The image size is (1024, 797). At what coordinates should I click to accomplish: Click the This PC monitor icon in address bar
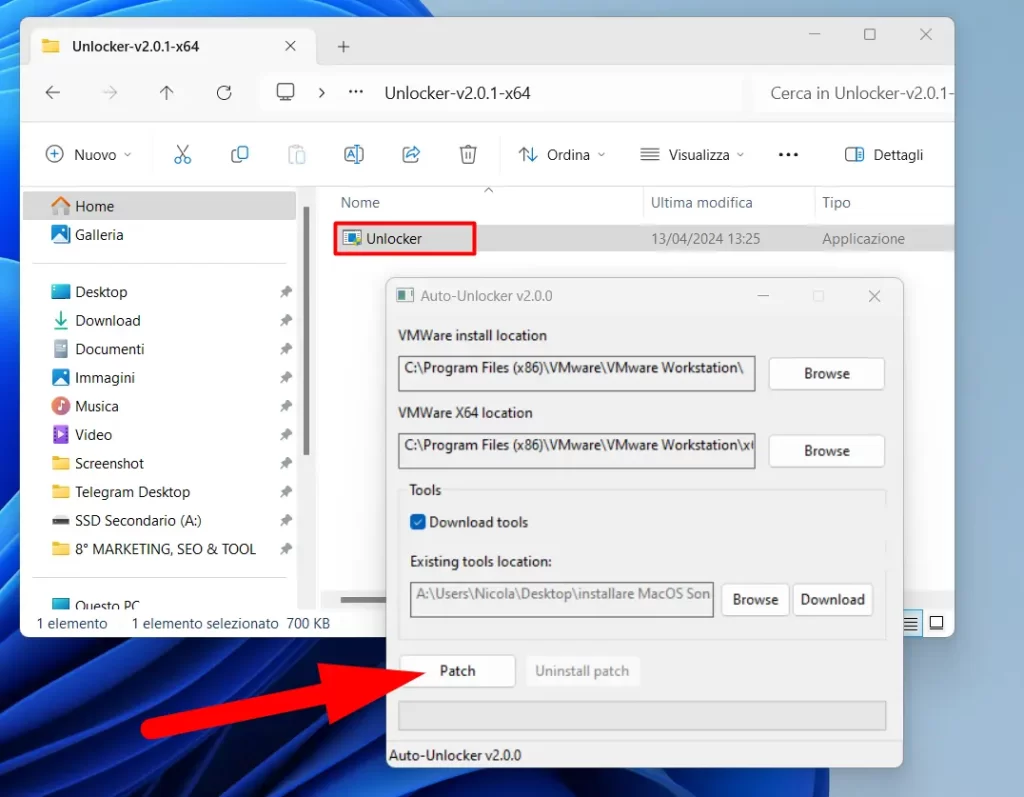(x=285, y=92)
